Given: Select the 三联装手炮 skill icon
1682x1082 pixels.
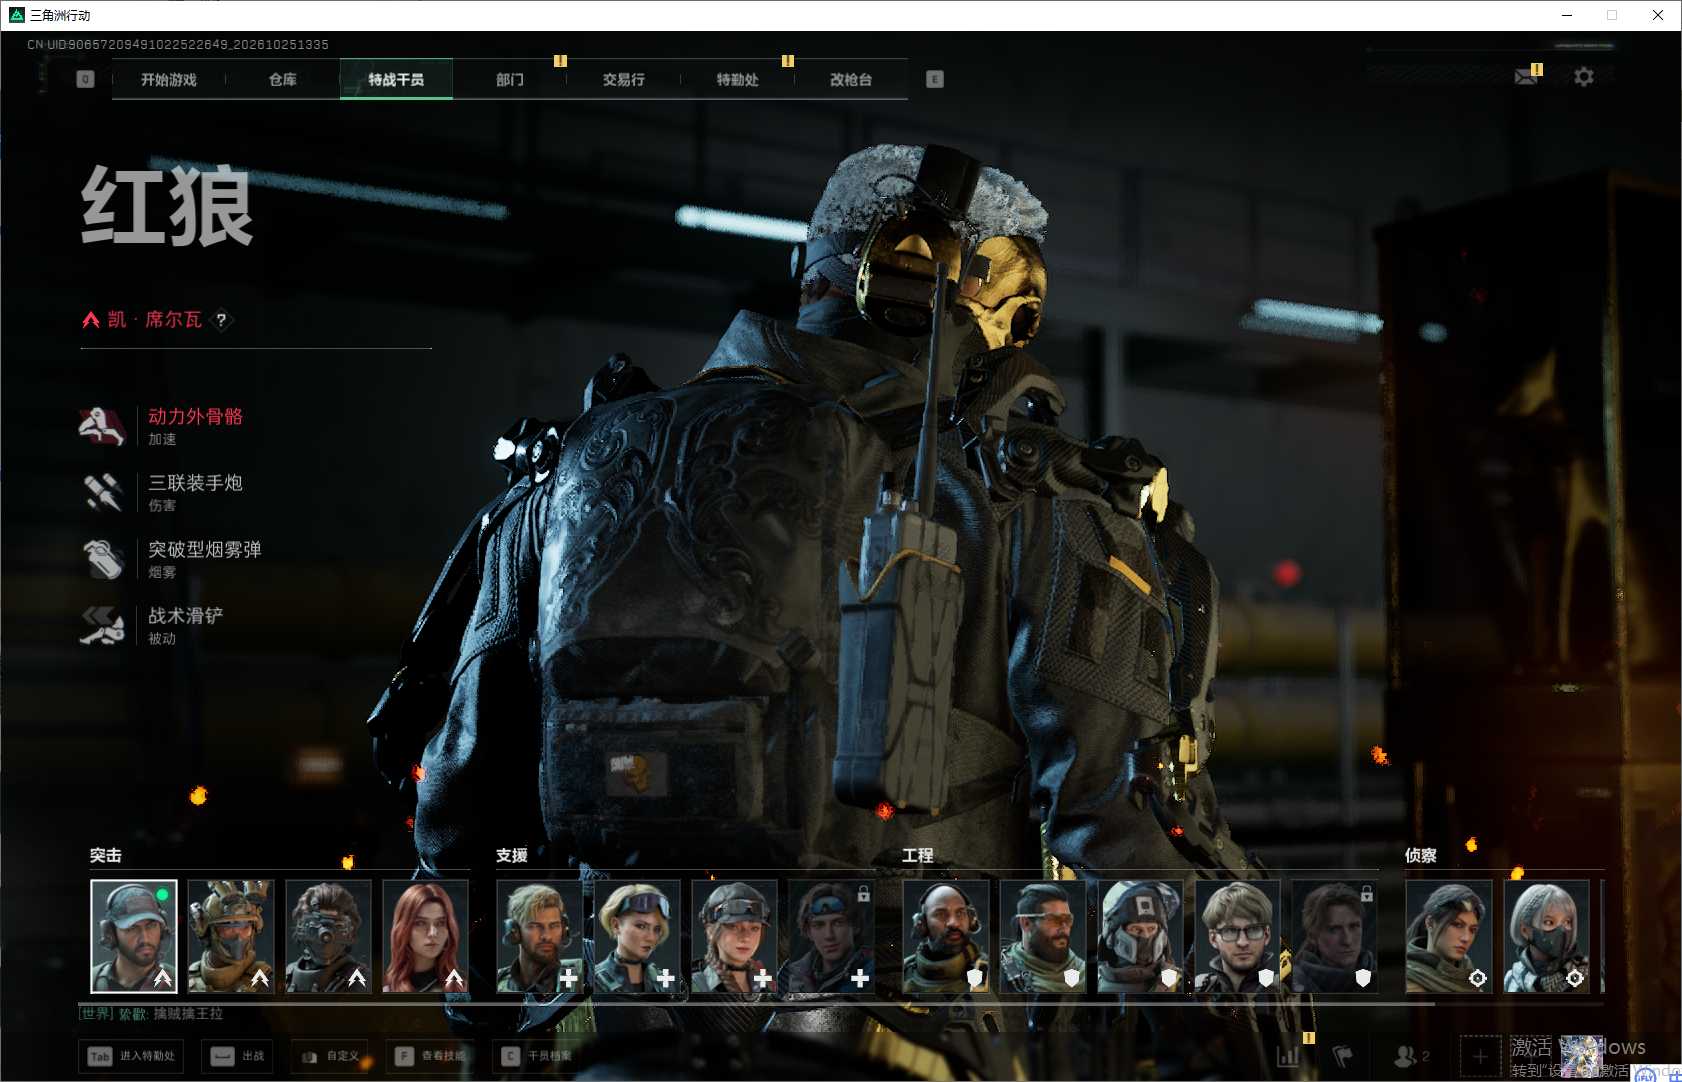Looking at the screenshot, I should [x=102, y=492].
